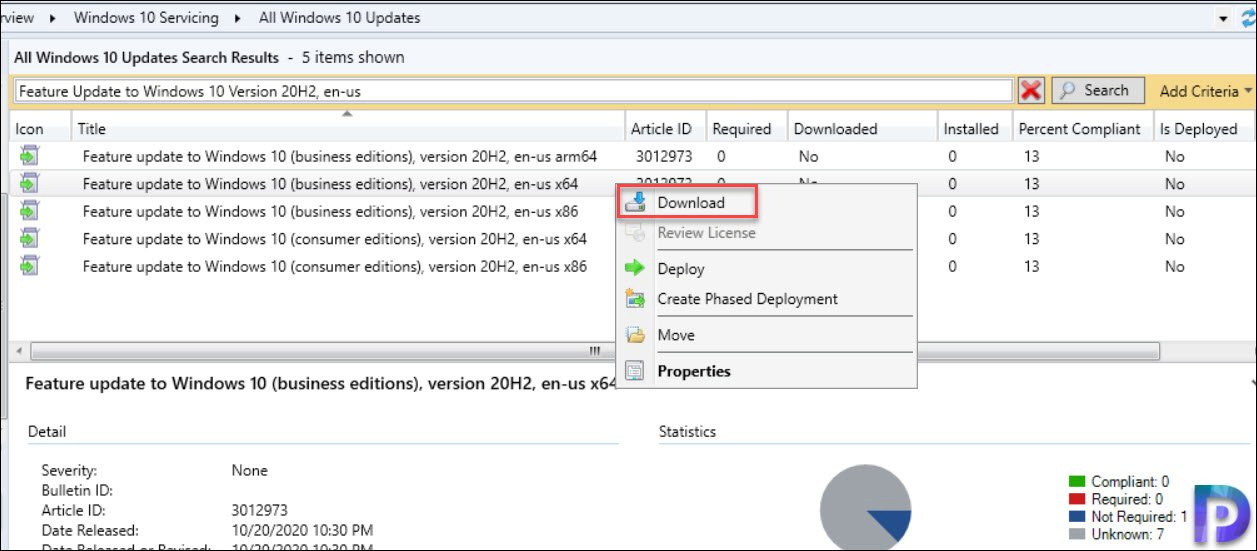This screenshot has height=551, width=1257.
Task: Click the Properties sheet icon
Action: coord(634,371)
